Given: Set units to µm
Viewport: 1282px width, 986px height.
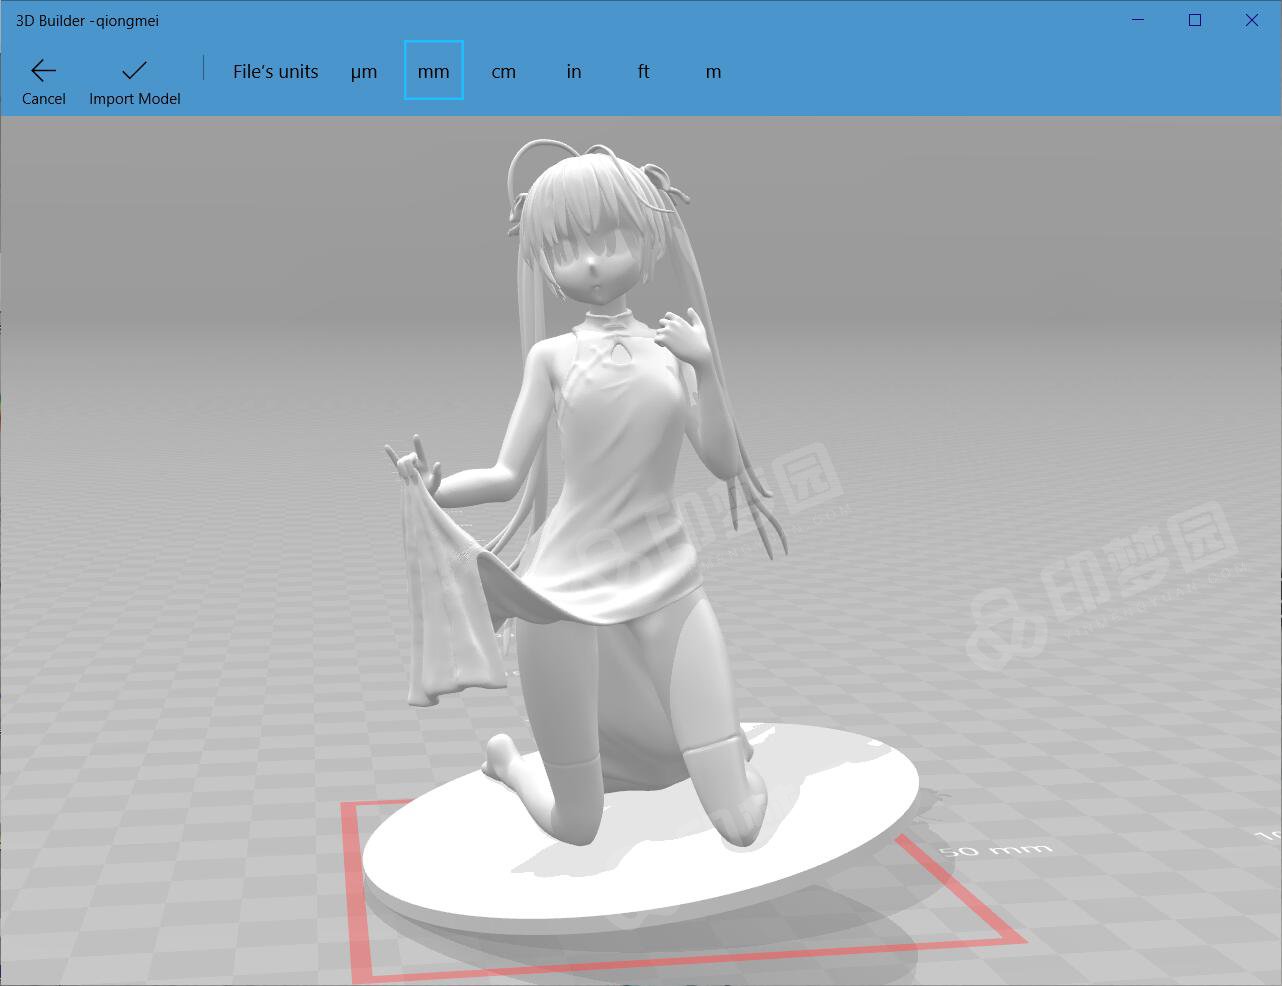Looking at the screenshot, I should [364, 72].
